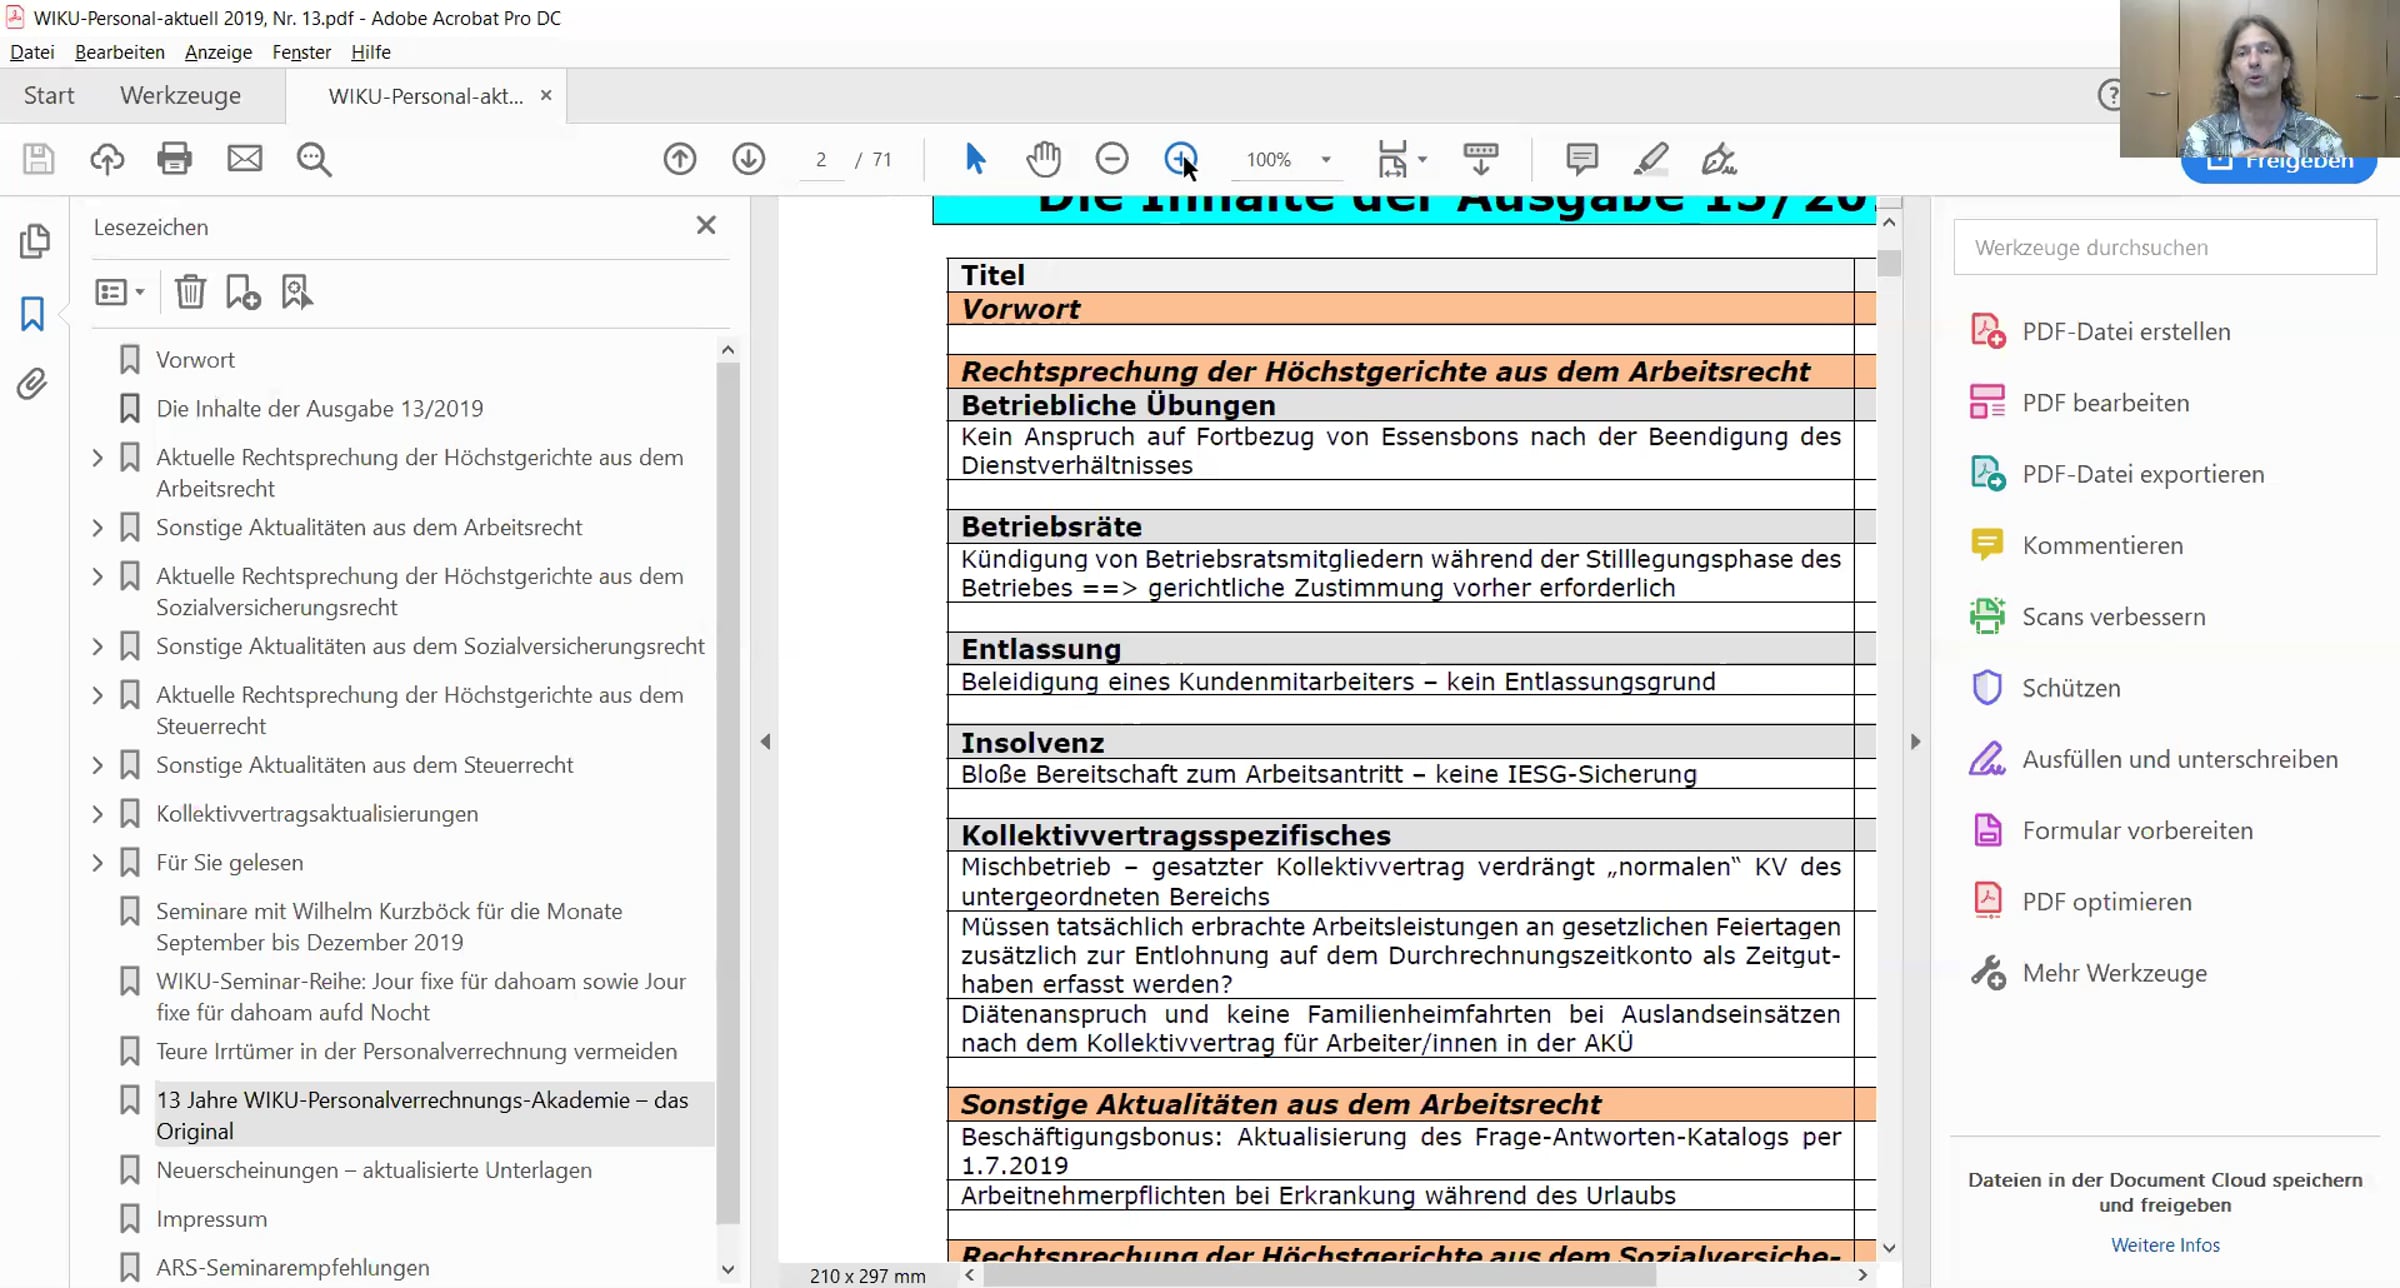The image size is (2400, 1288).
Task: Expand 'Sonstige Aktualitäten aus dem Arbeitsrecht' bookmark
Action: (97, 527)
